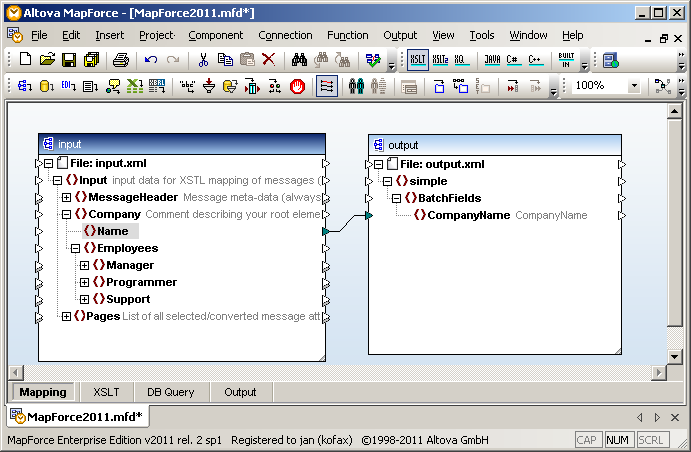Select Java as the output language
Screen dimensions: 691x452
(x=492, y=60)
